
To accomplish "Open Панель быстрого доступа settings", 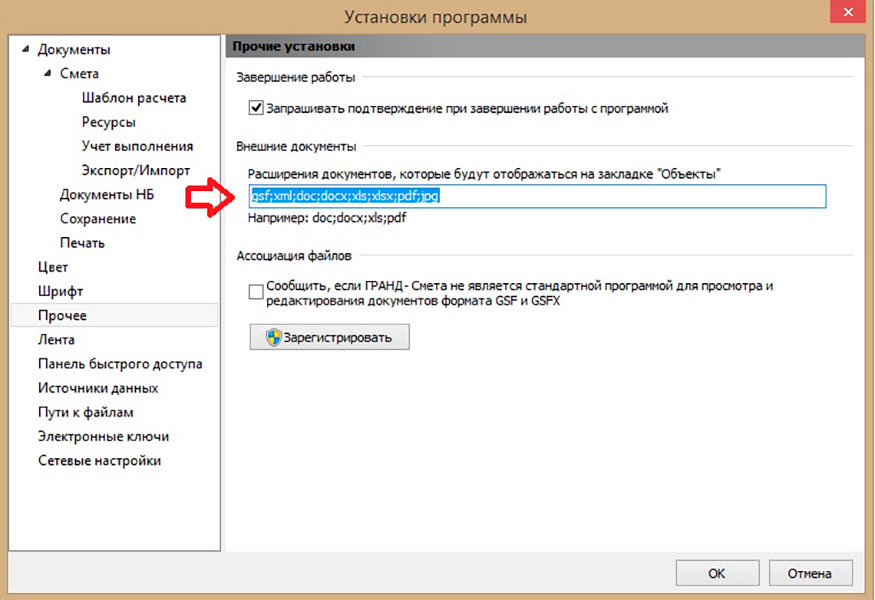I will coord(120,363).
